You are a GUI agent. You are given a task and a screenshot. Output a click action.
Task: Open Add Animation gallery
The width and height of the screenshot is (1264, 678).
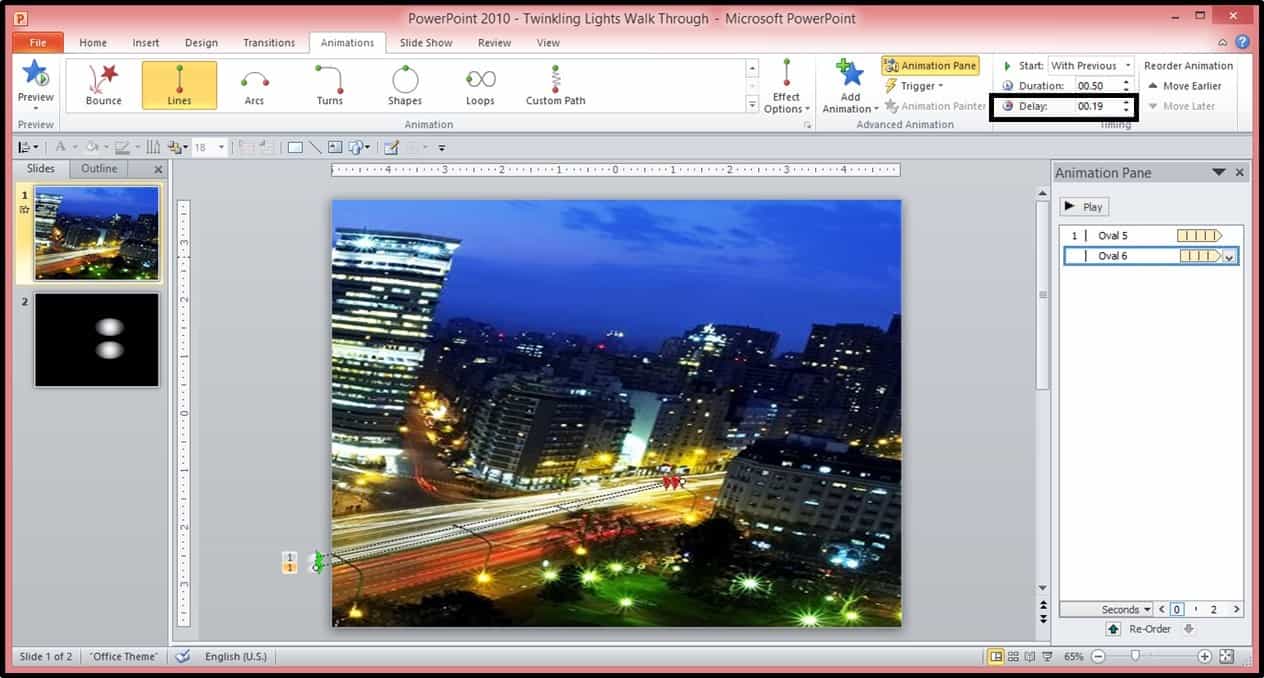tap(850, 86)
